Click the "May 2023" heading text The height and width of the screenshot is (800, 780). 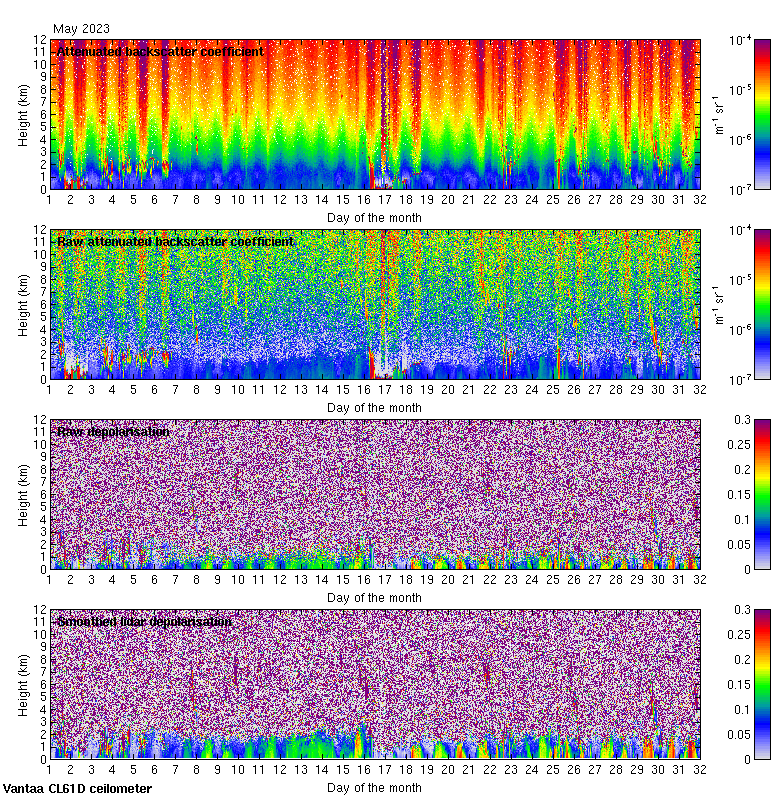coord(81,29)
